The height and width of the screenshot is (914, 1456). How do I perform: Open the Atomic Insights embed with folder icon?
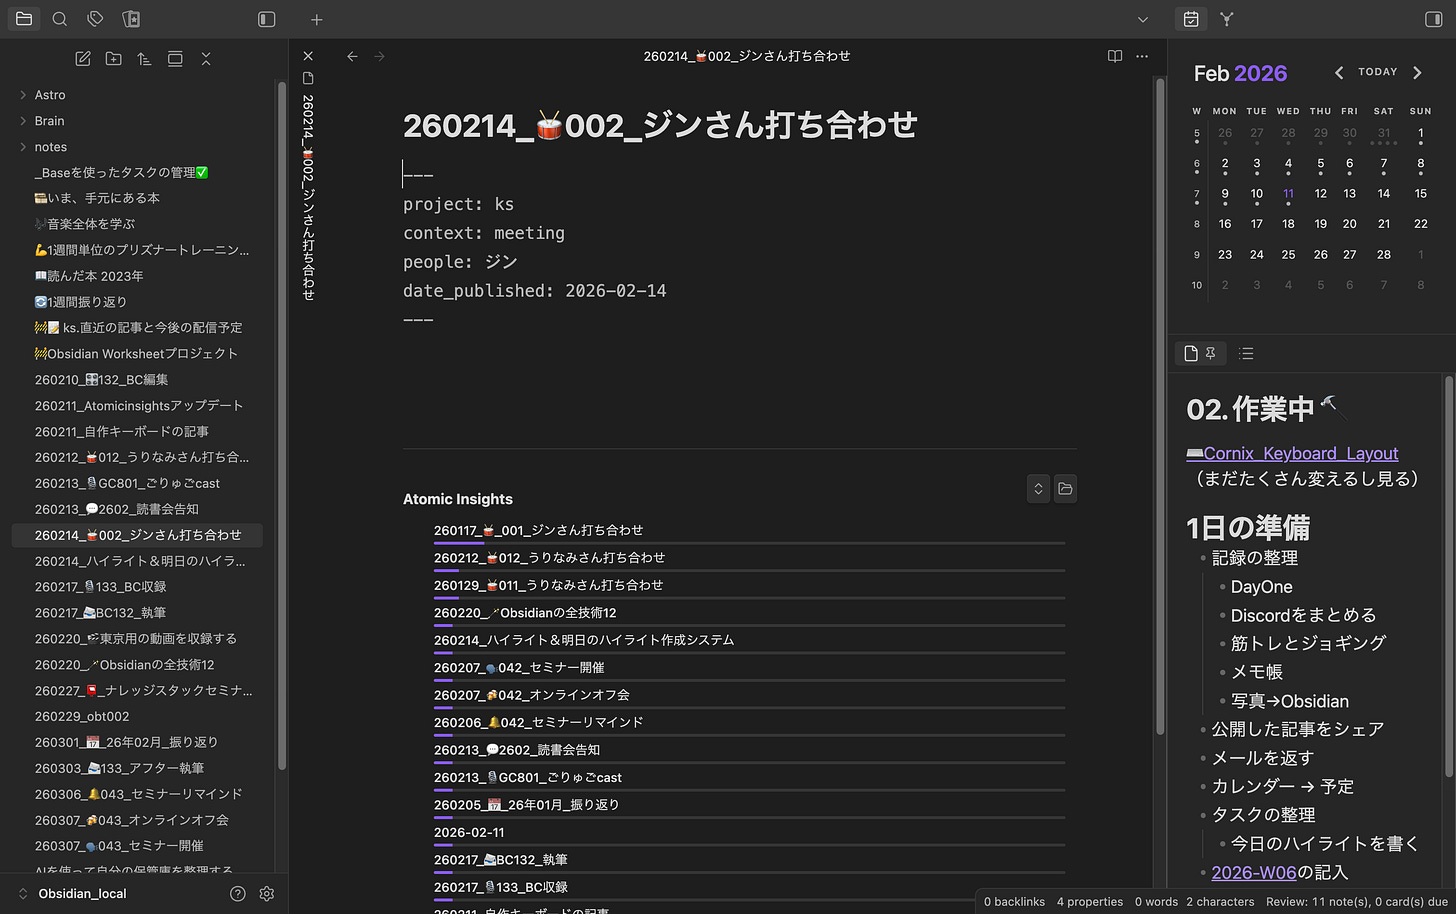pos(1064,489)
